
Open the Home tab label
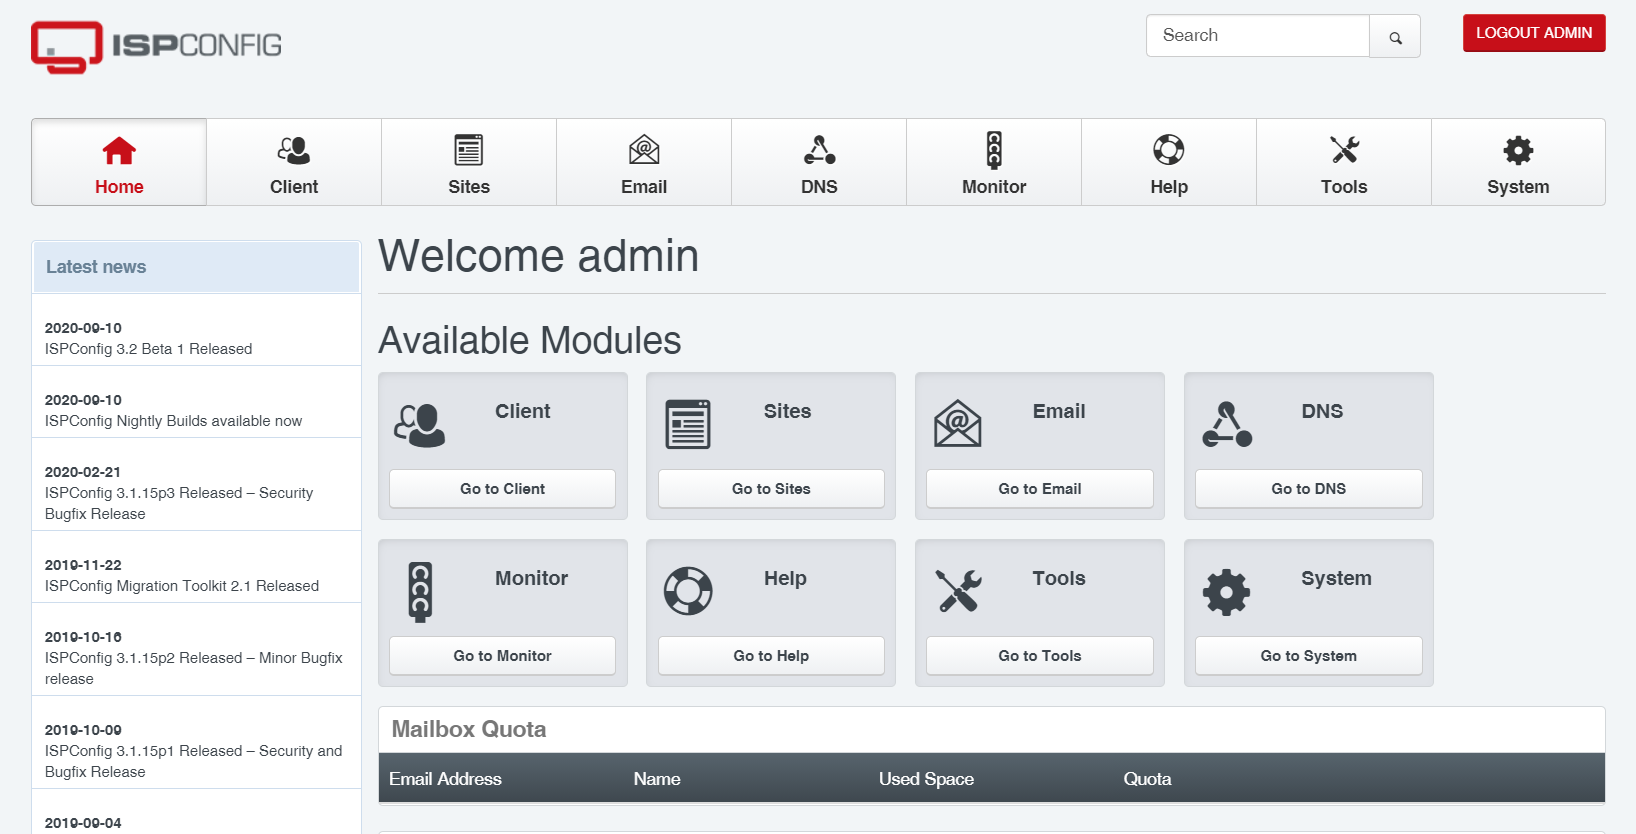click(x=119, y=187)
